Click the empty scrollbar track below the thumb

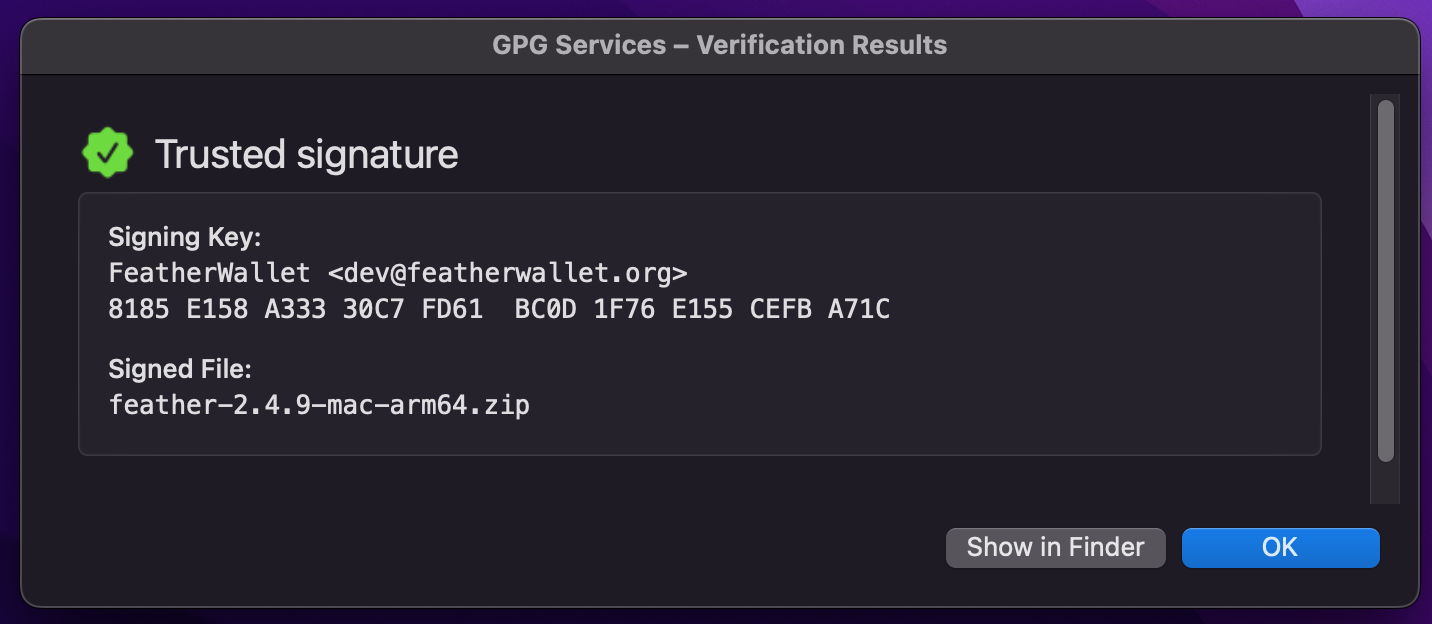click(x=1385, y=483)
